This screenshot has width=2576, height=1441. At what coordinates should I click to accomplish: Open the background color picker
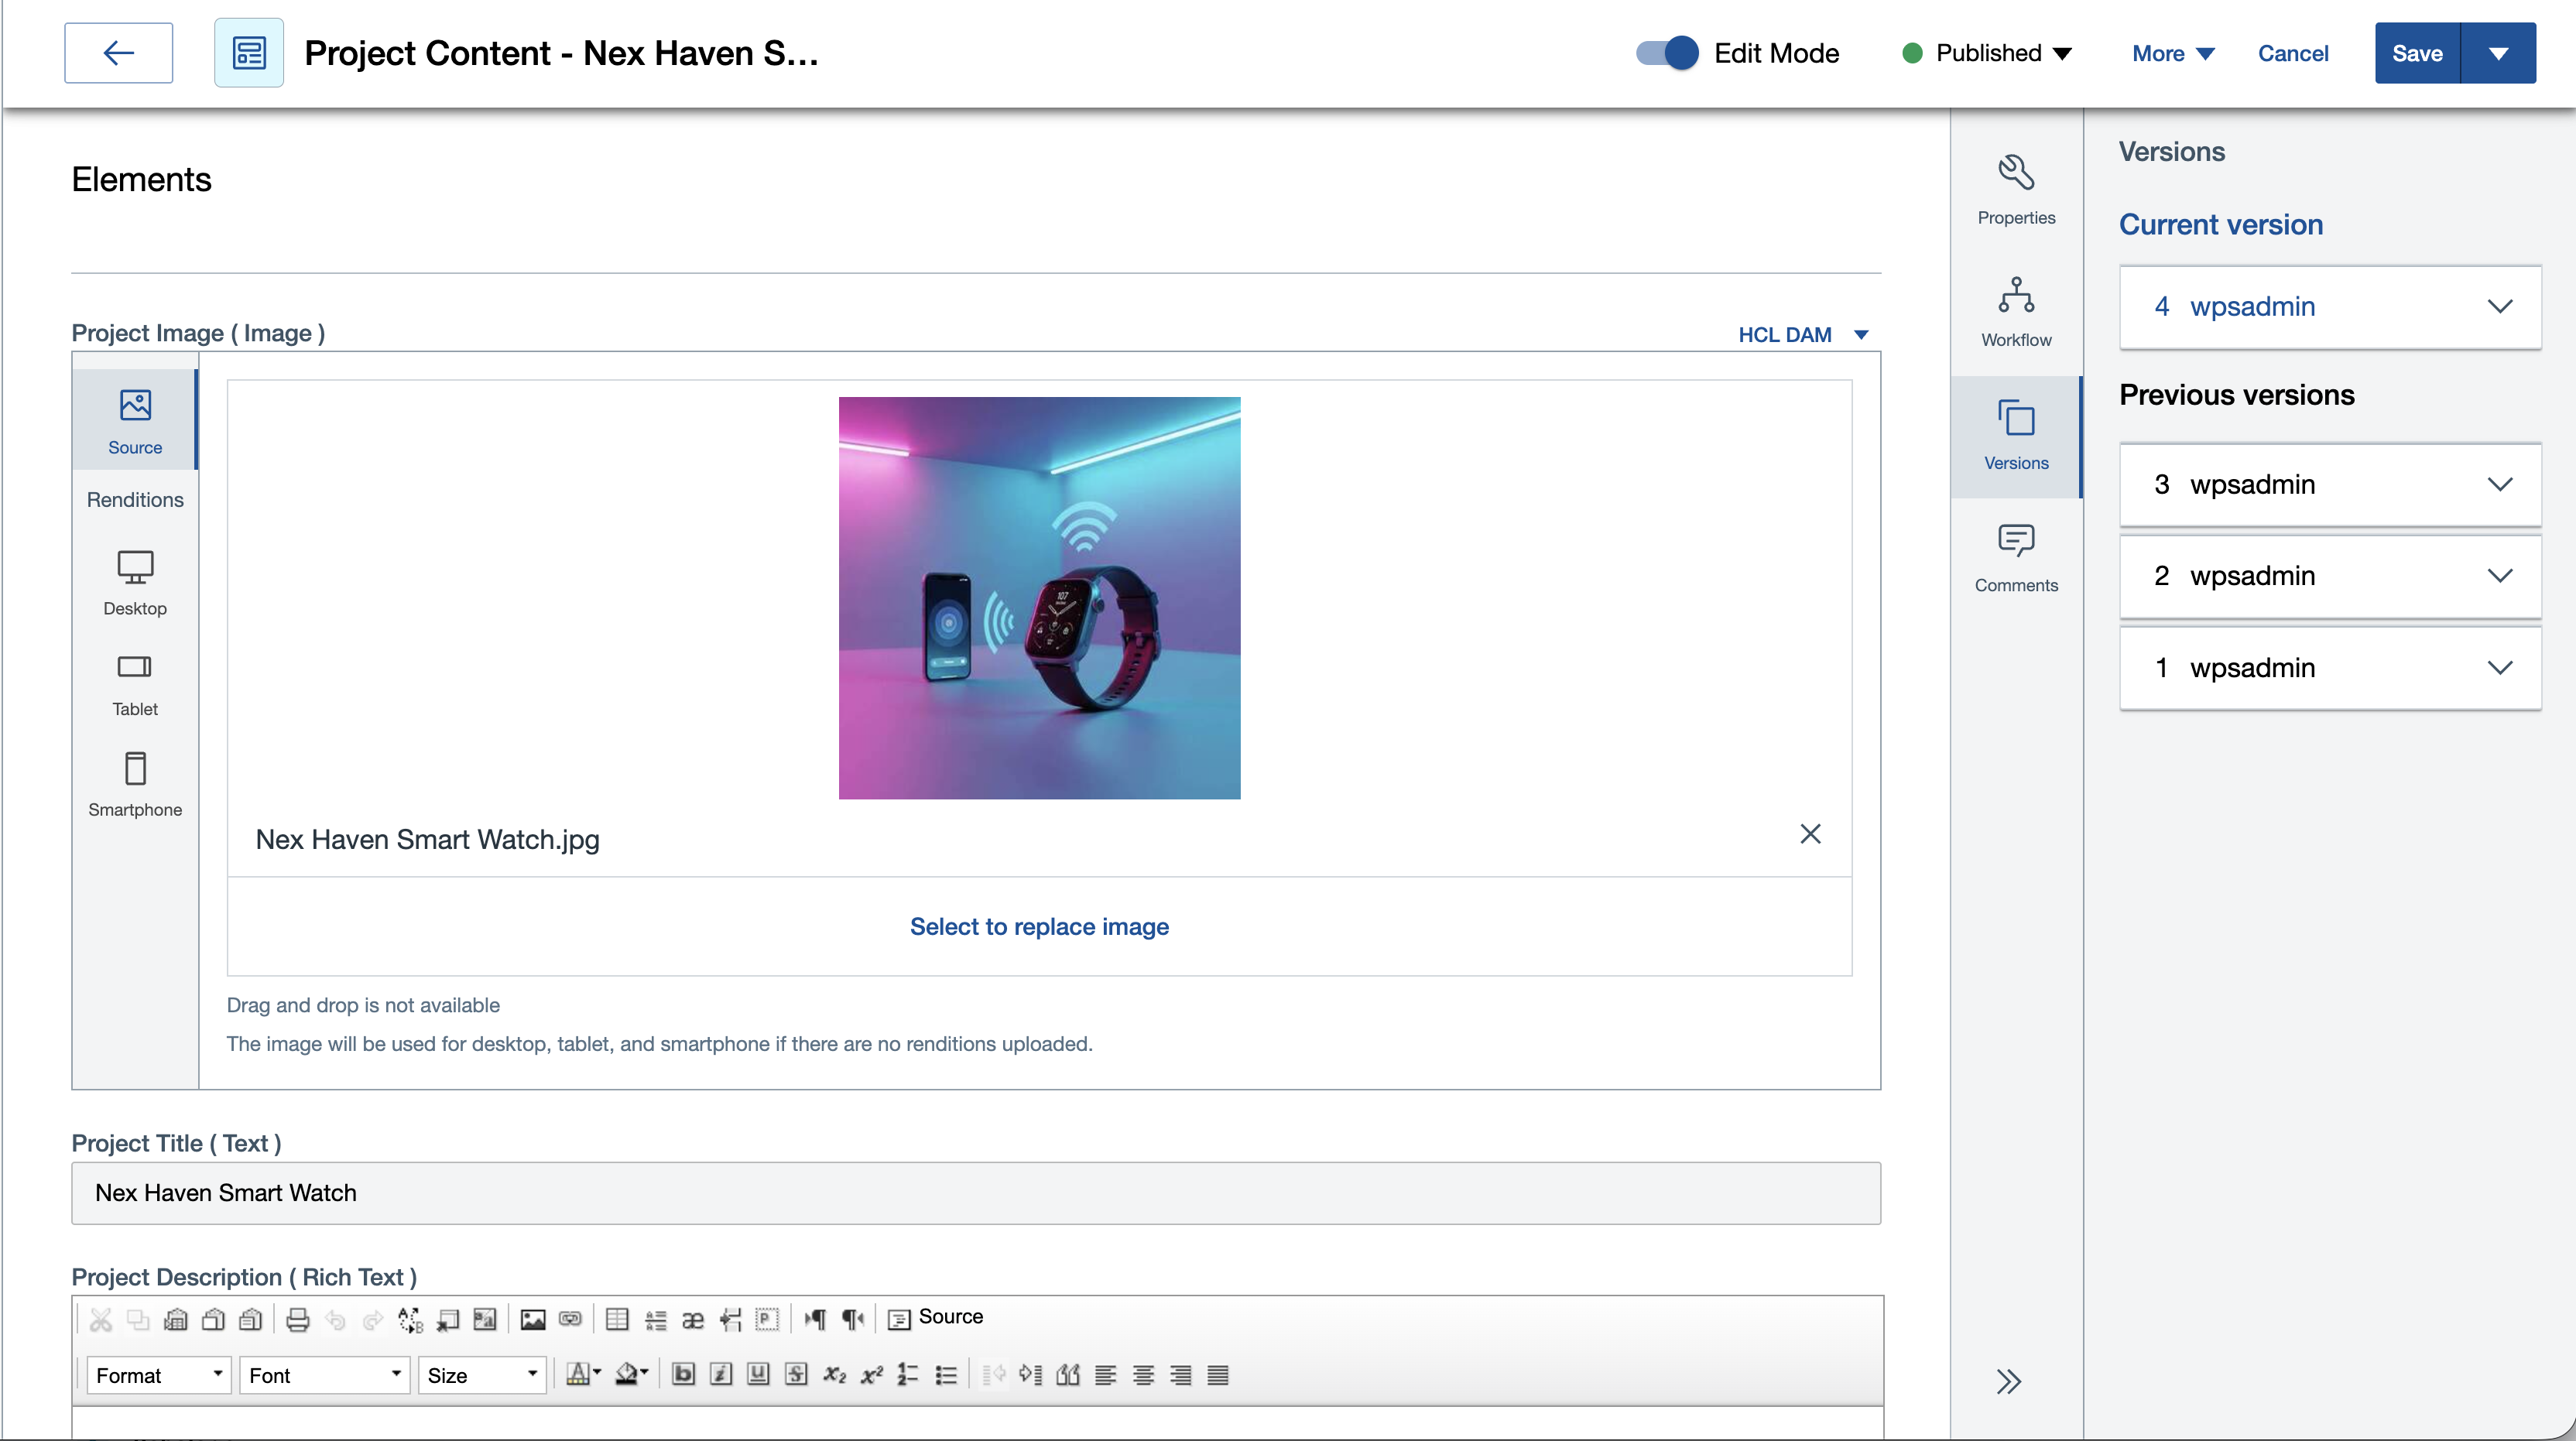[x=631, y=1375]
